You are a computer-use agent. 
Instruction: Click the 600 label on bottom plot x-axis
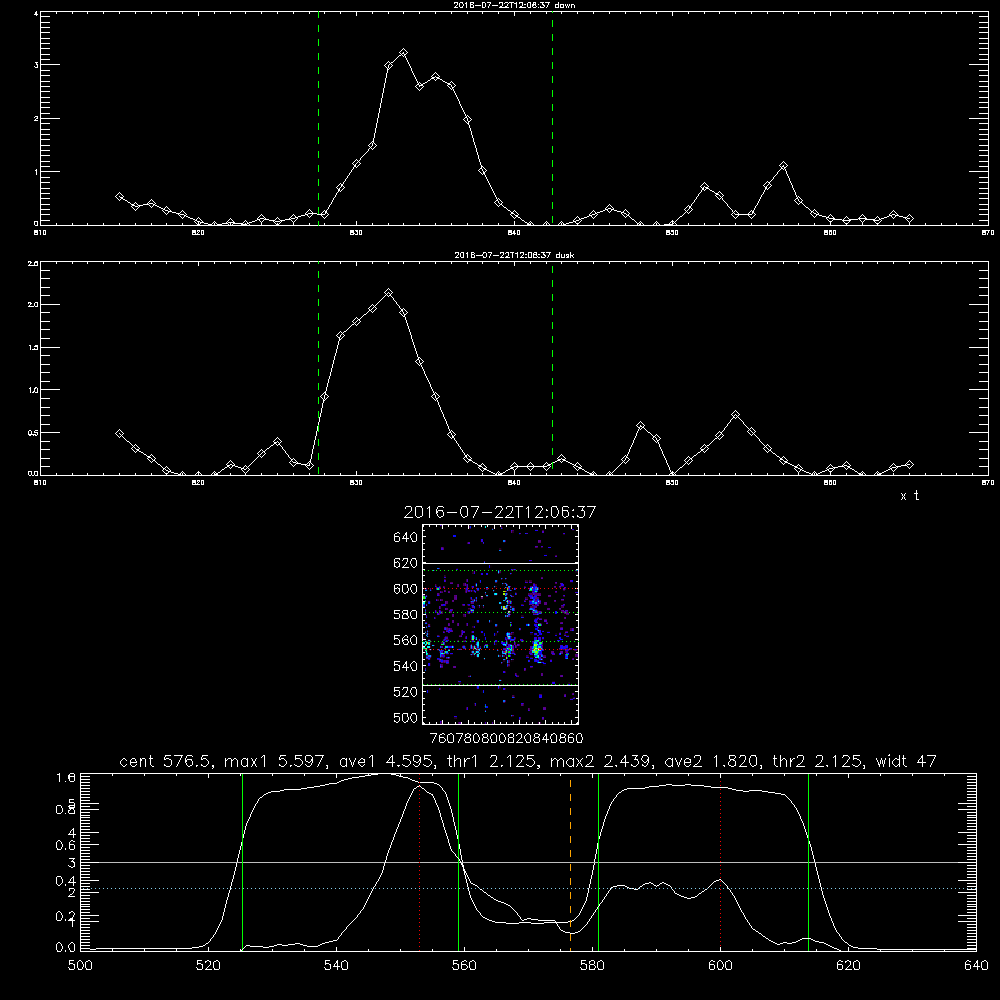(721, 966)
